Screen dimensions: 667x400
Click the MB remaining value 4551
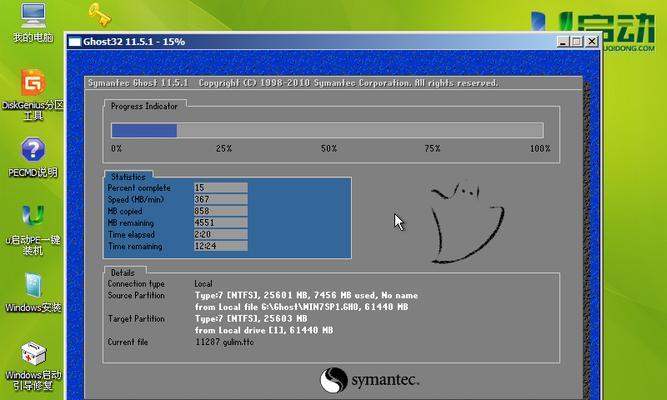point(220,223)
